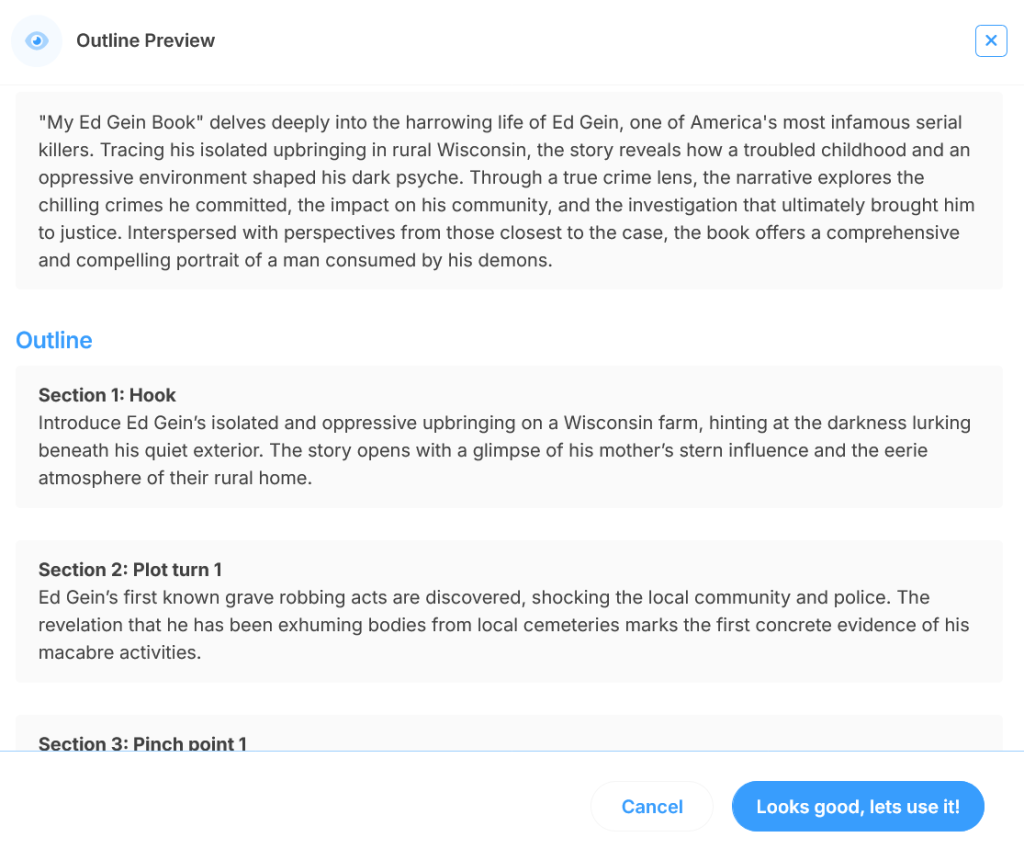Click the line starting "Ed Gein's first known grave"
Screen dimensions: 1024x860
click(483, 598)
